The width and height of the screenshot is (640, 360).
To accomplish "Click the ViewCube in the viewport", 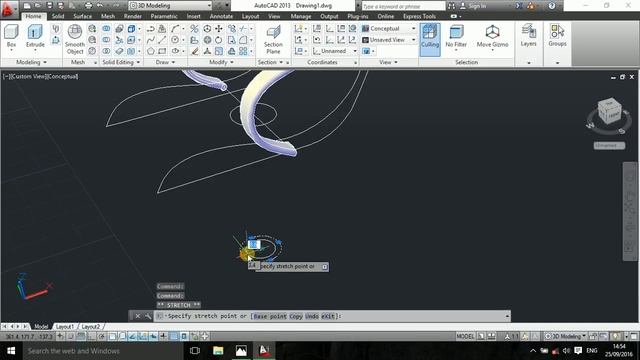I will pyautogui.click(x=609, y=111).
